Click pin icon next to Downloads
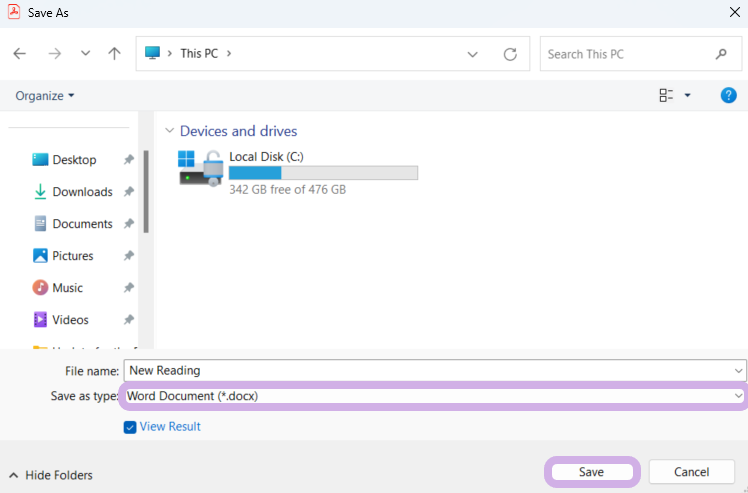 click(x=128, y=192)
